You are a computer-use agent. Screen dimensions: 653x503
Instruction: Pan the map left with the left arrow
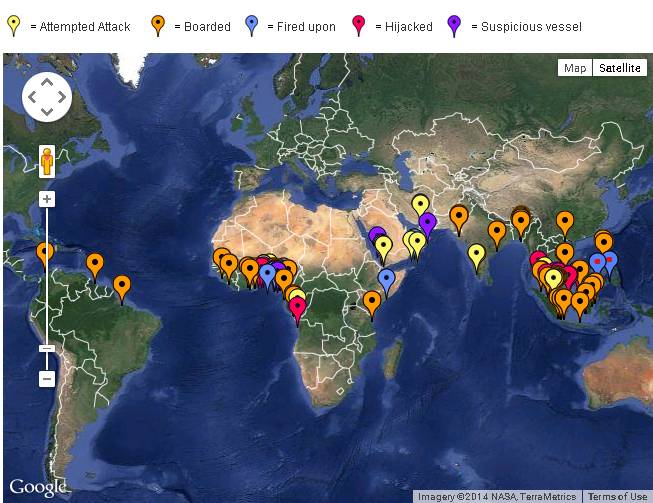click(32, 98)
